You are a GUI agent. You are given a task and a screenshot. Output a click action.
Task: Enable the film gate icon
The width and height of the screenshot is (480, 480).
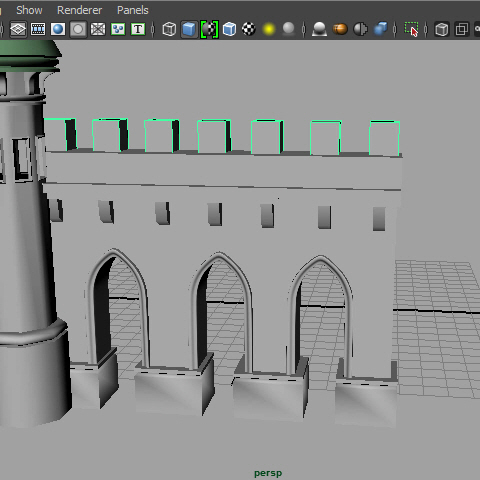[38, 29]
